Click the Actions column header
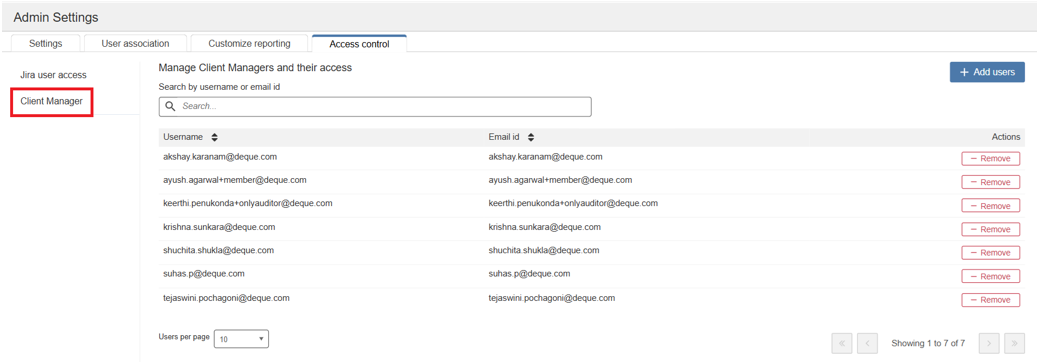 (1006, 137)
